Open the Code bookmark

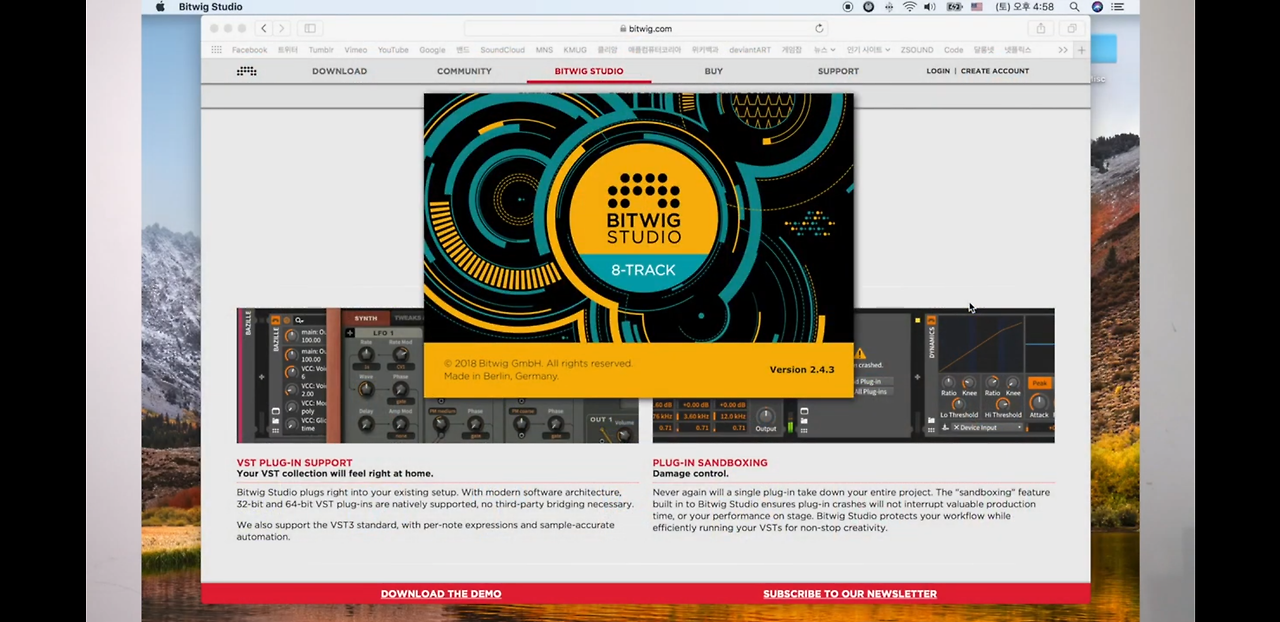(x=953, y=50)
